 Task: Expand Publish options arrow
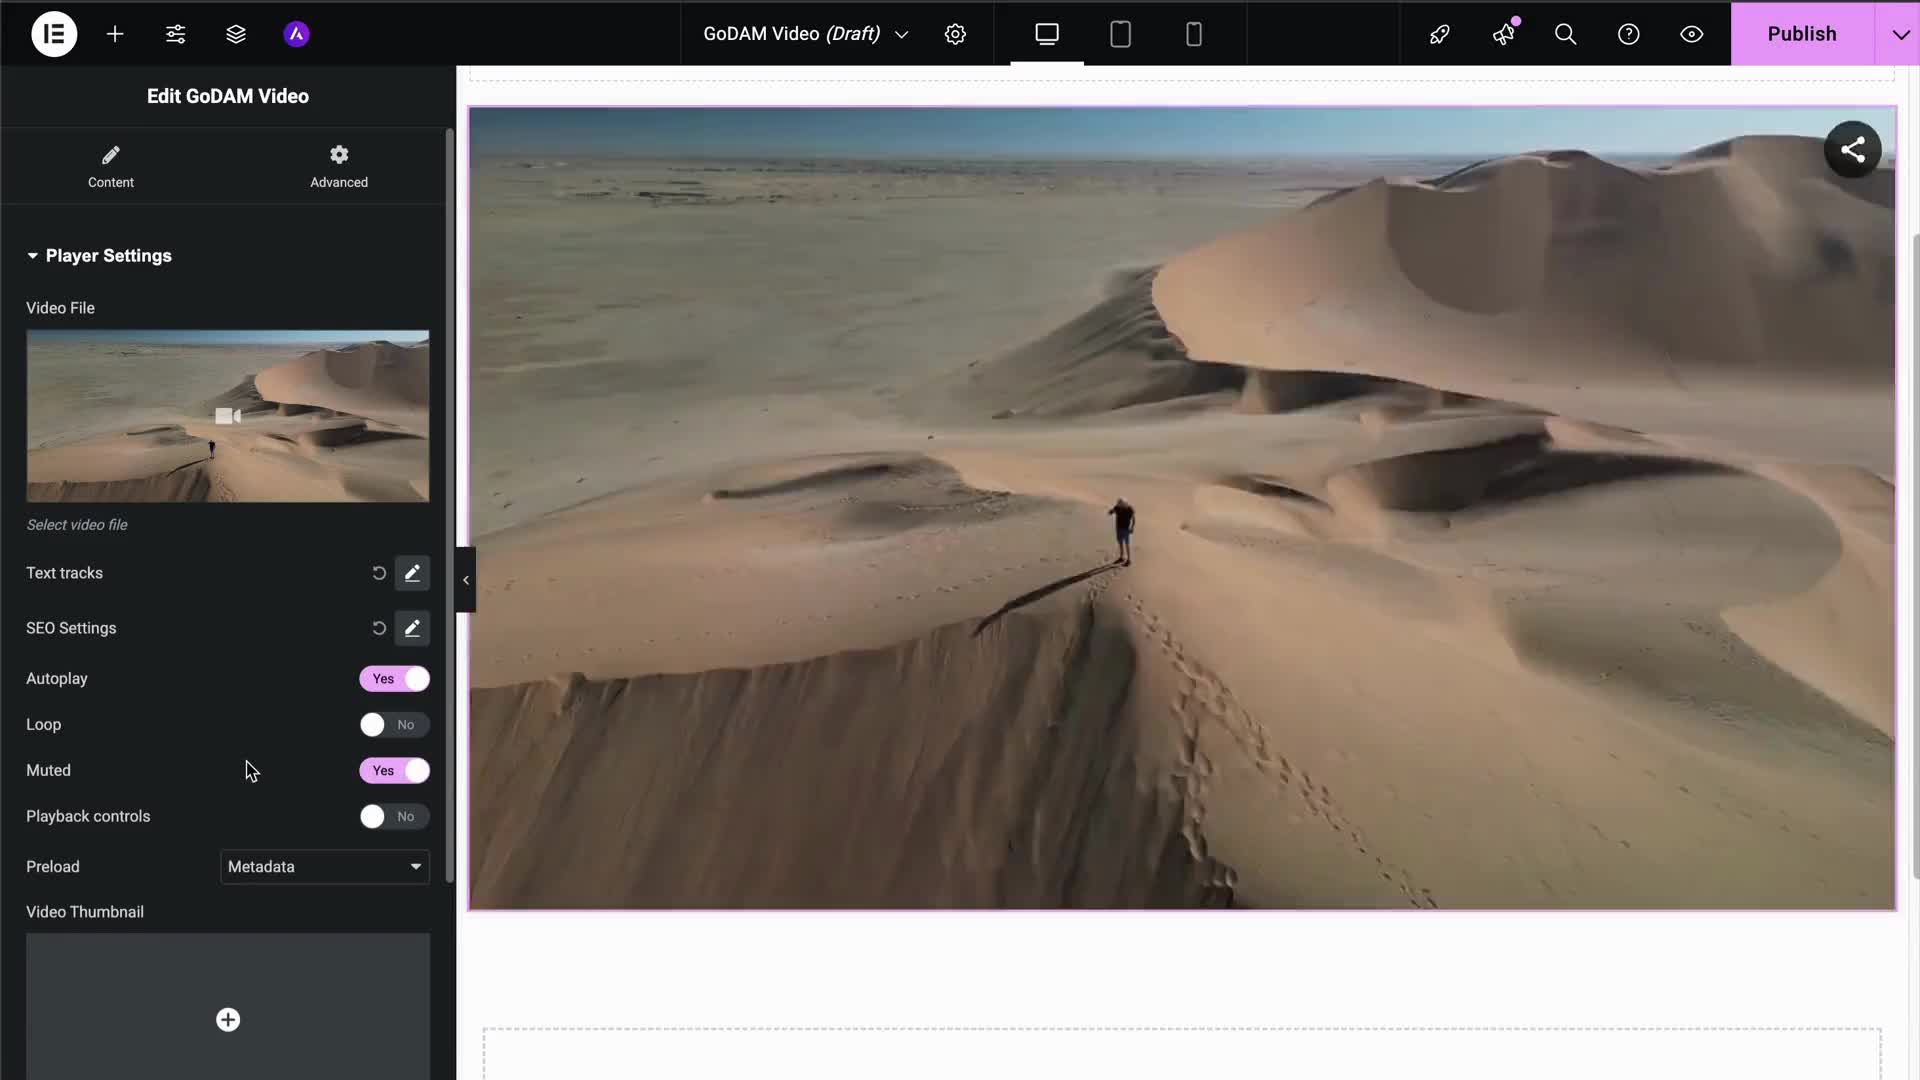pyautogui.click(x=1900, y=34)
